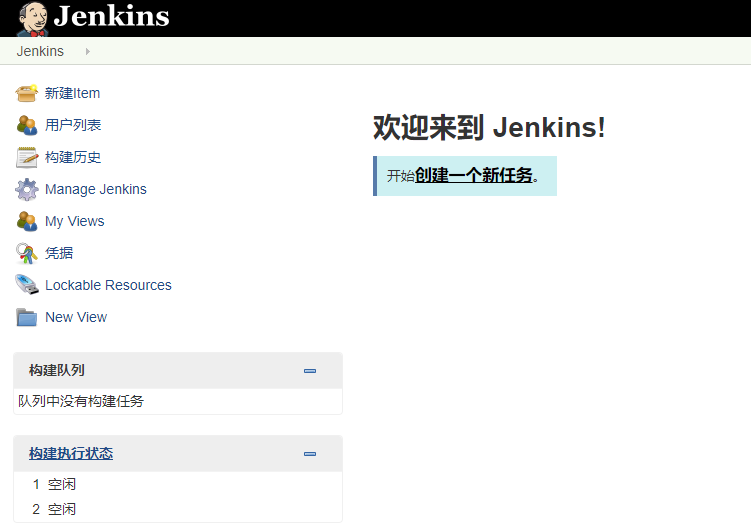Open the Jenkins breadcrumb dropdown arrow
This screenshot has width=751, height=526.
[x=88, y=51]
